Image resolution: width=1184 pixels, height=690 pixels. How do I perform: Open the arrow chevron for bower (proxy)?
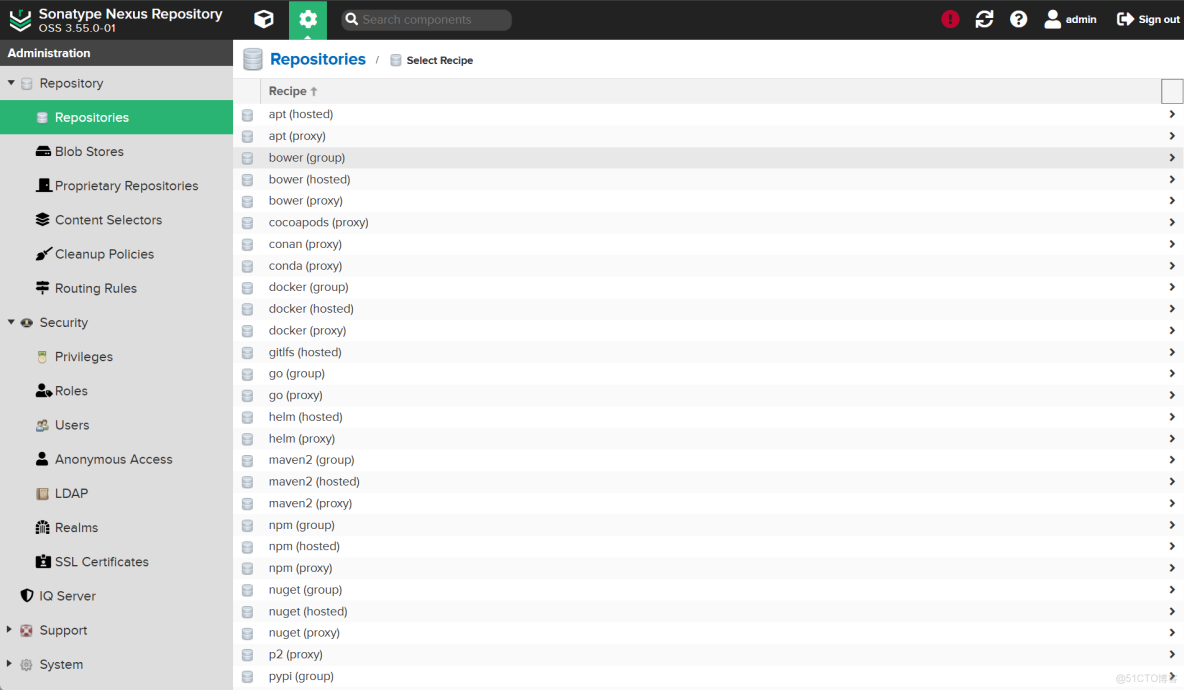(x=1172, y=201)
